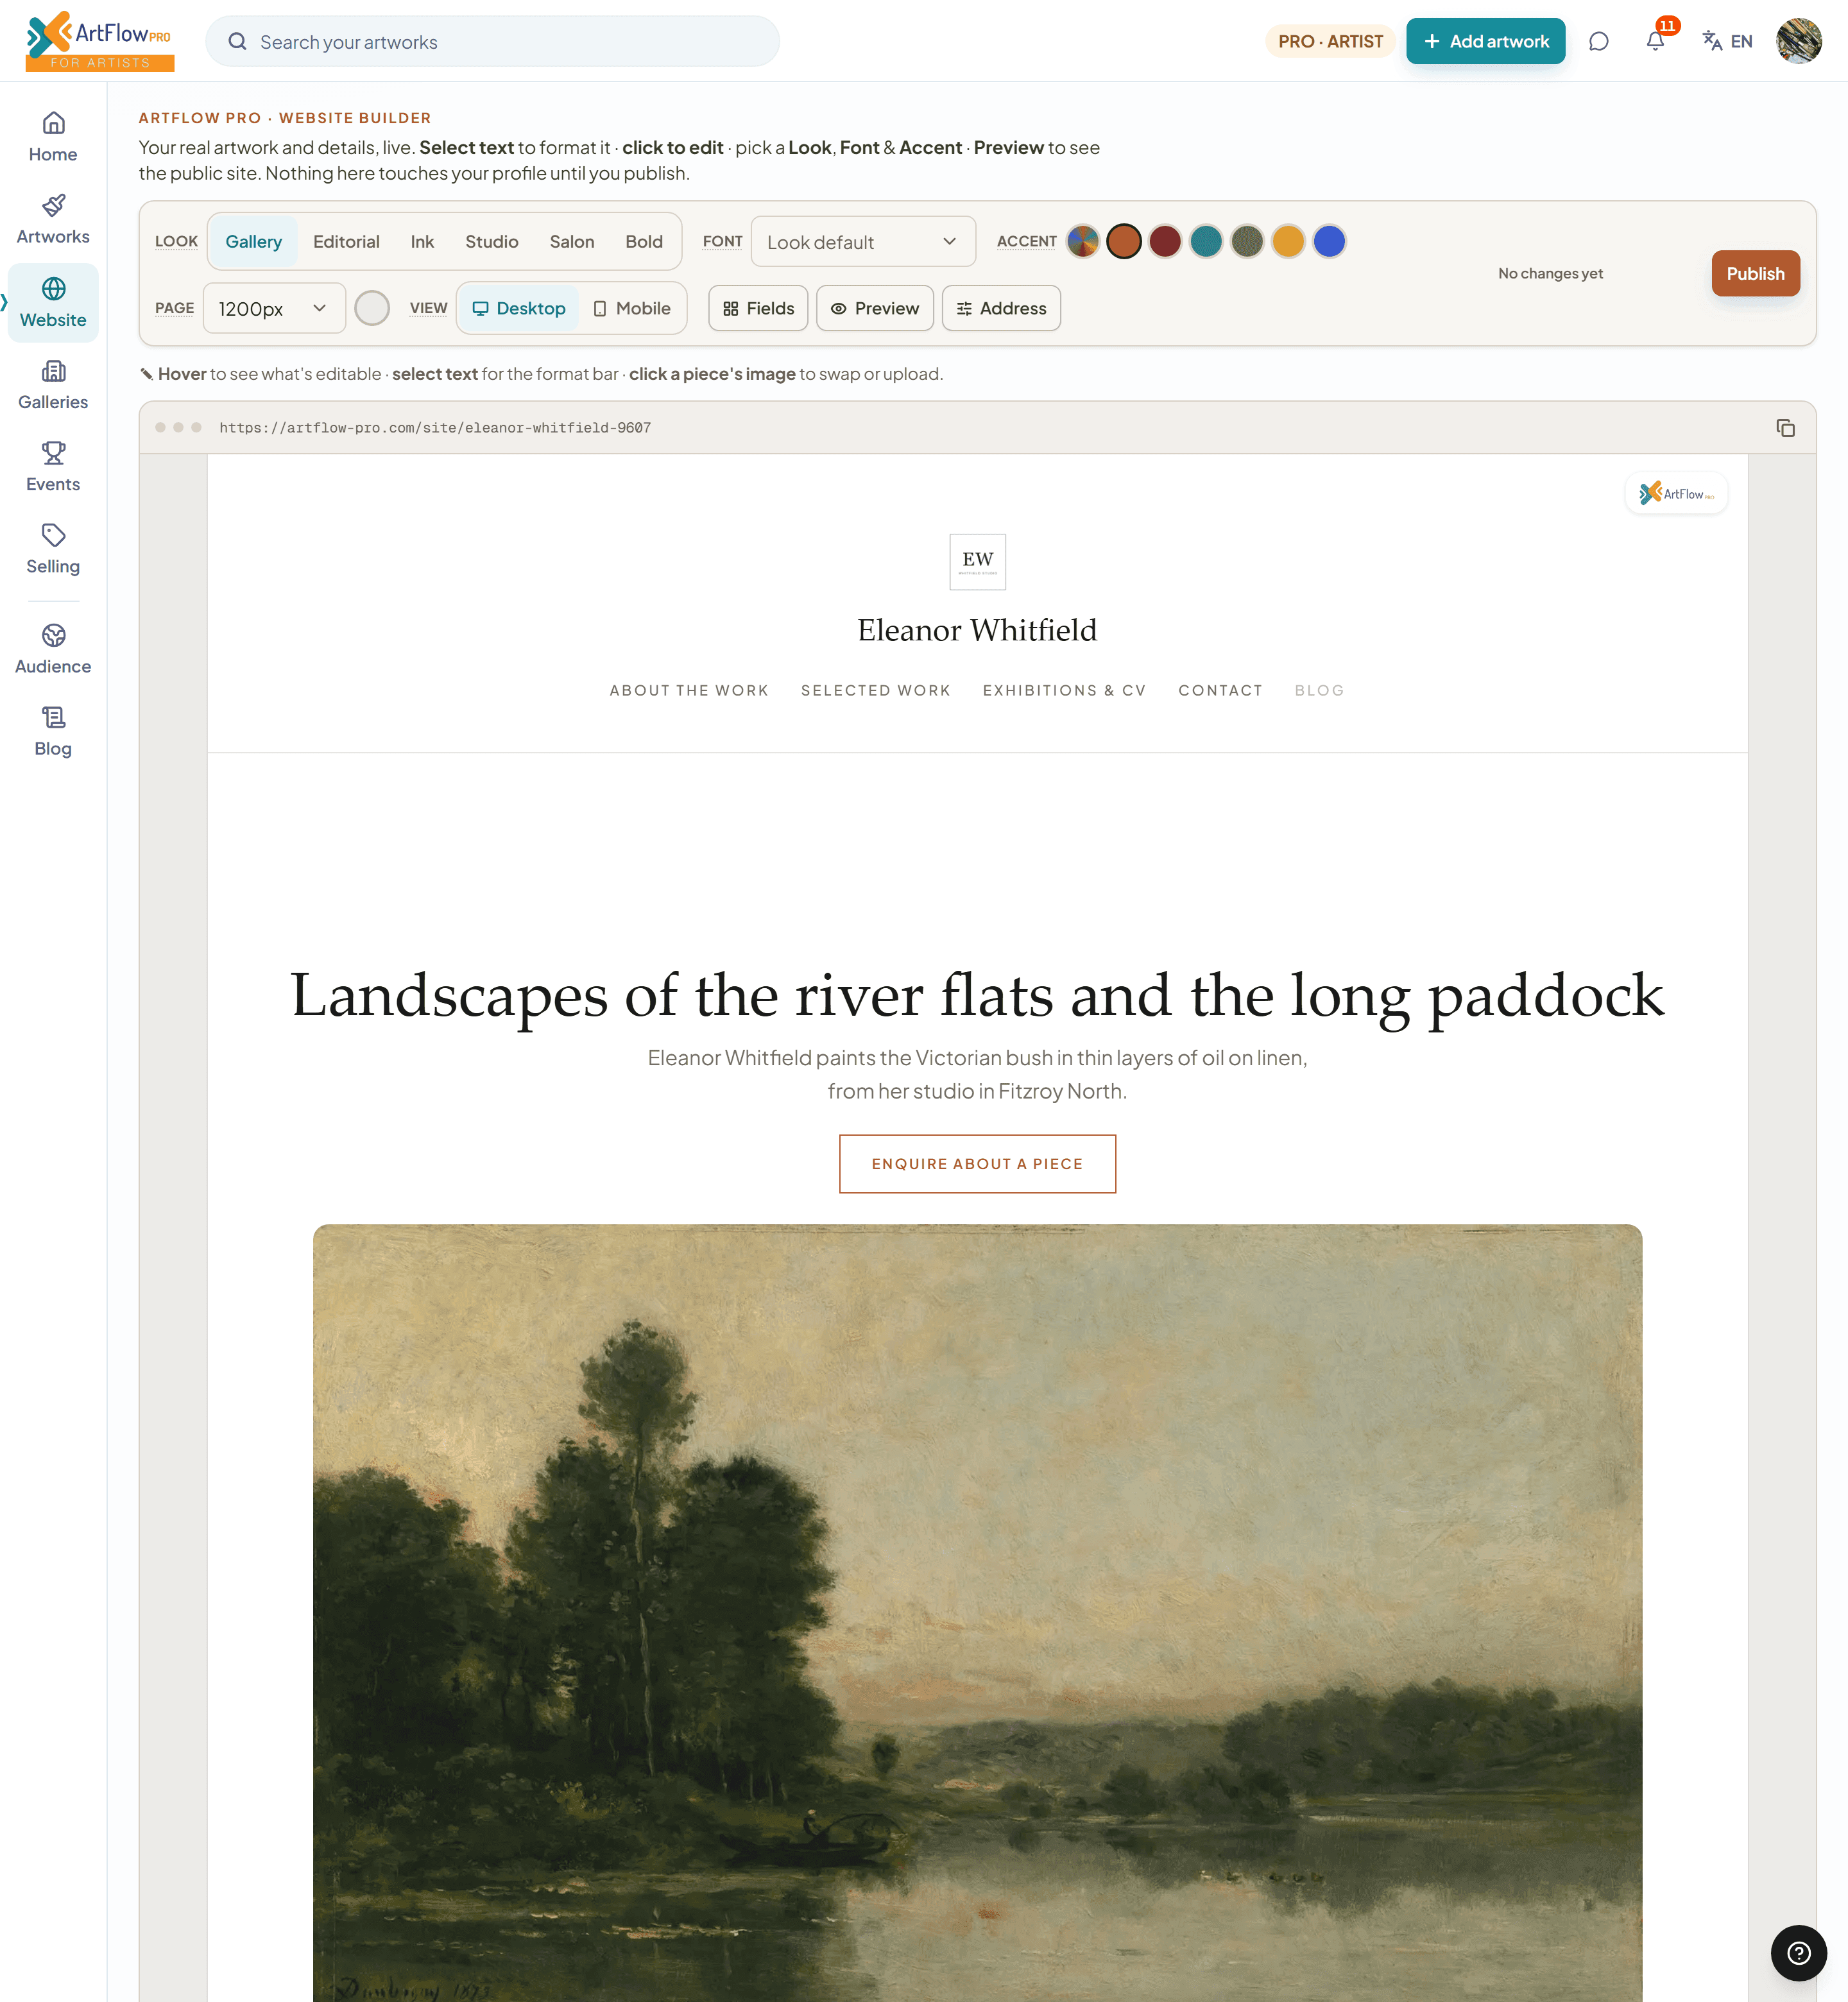1848x2002 pixels.
Task: Select the Salon look
Action: click(x=572, y=241)
